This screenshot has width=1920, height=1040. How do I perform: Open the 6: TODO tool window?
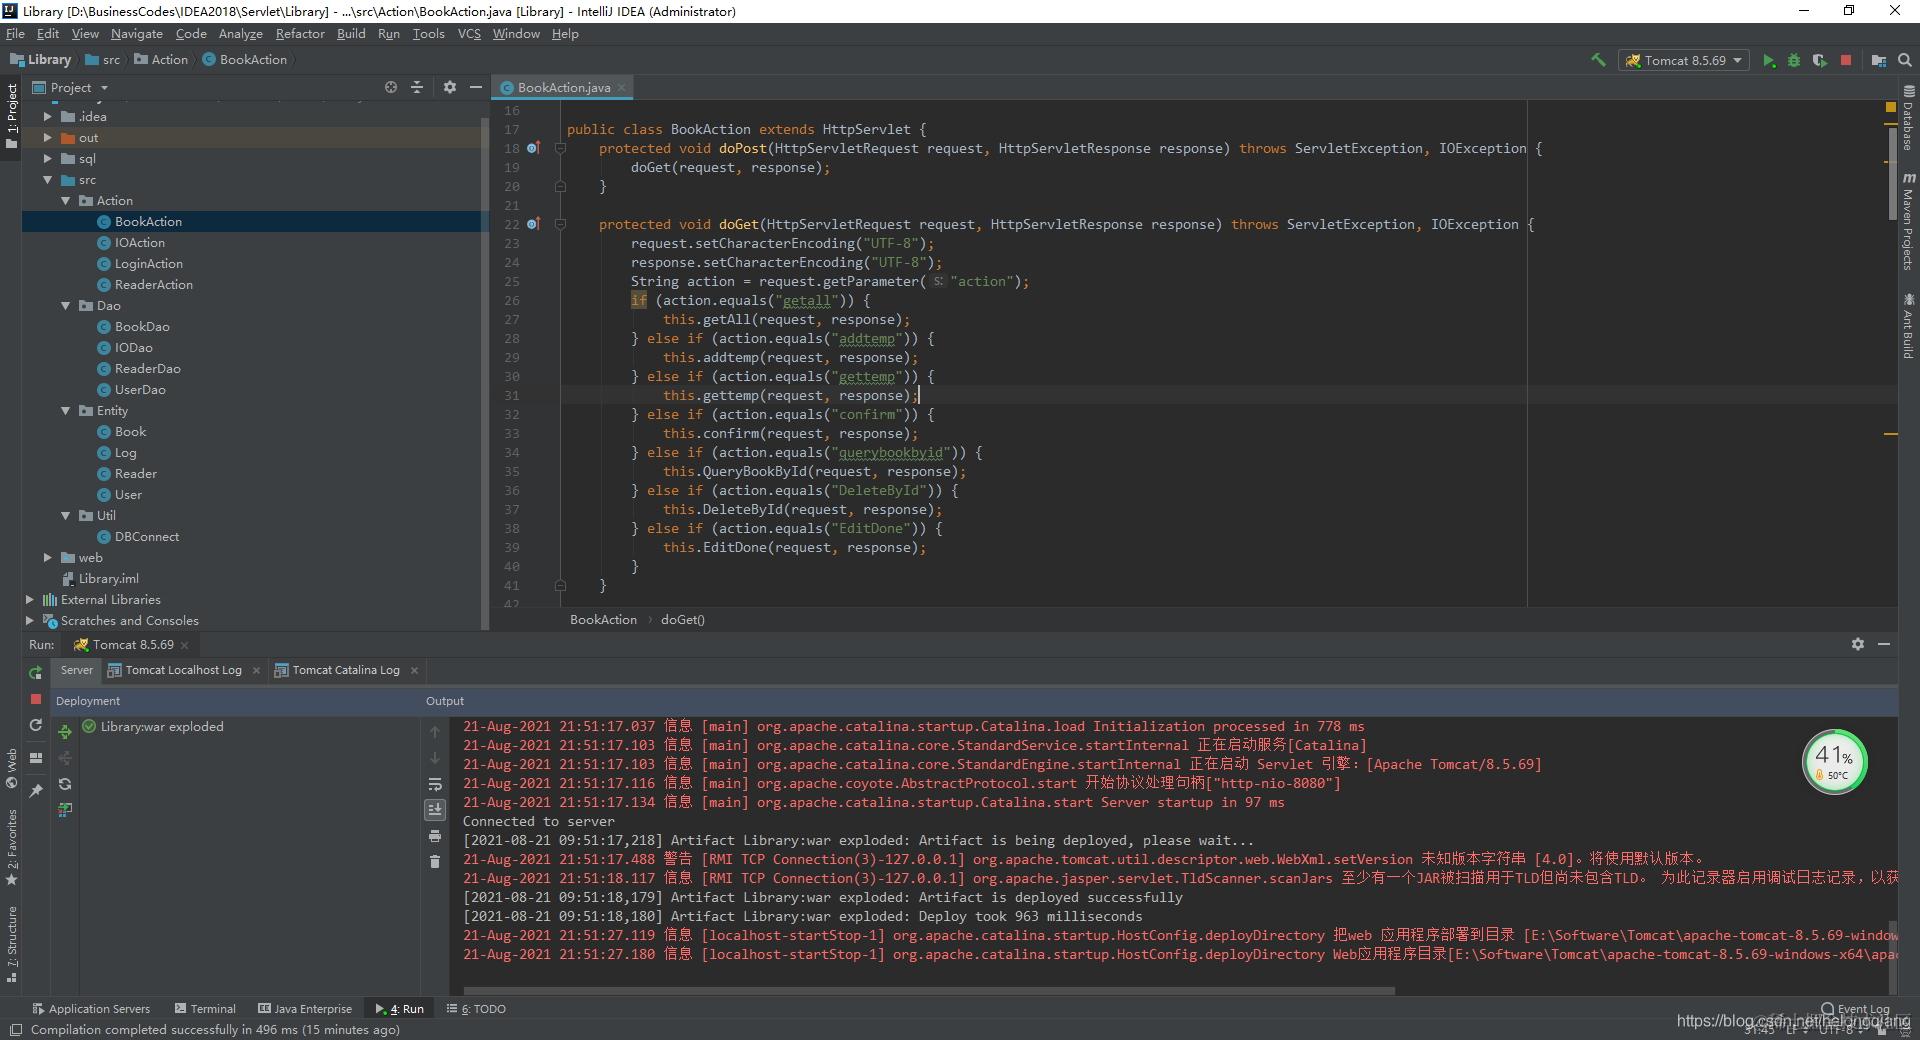[x=476, y=1009]
